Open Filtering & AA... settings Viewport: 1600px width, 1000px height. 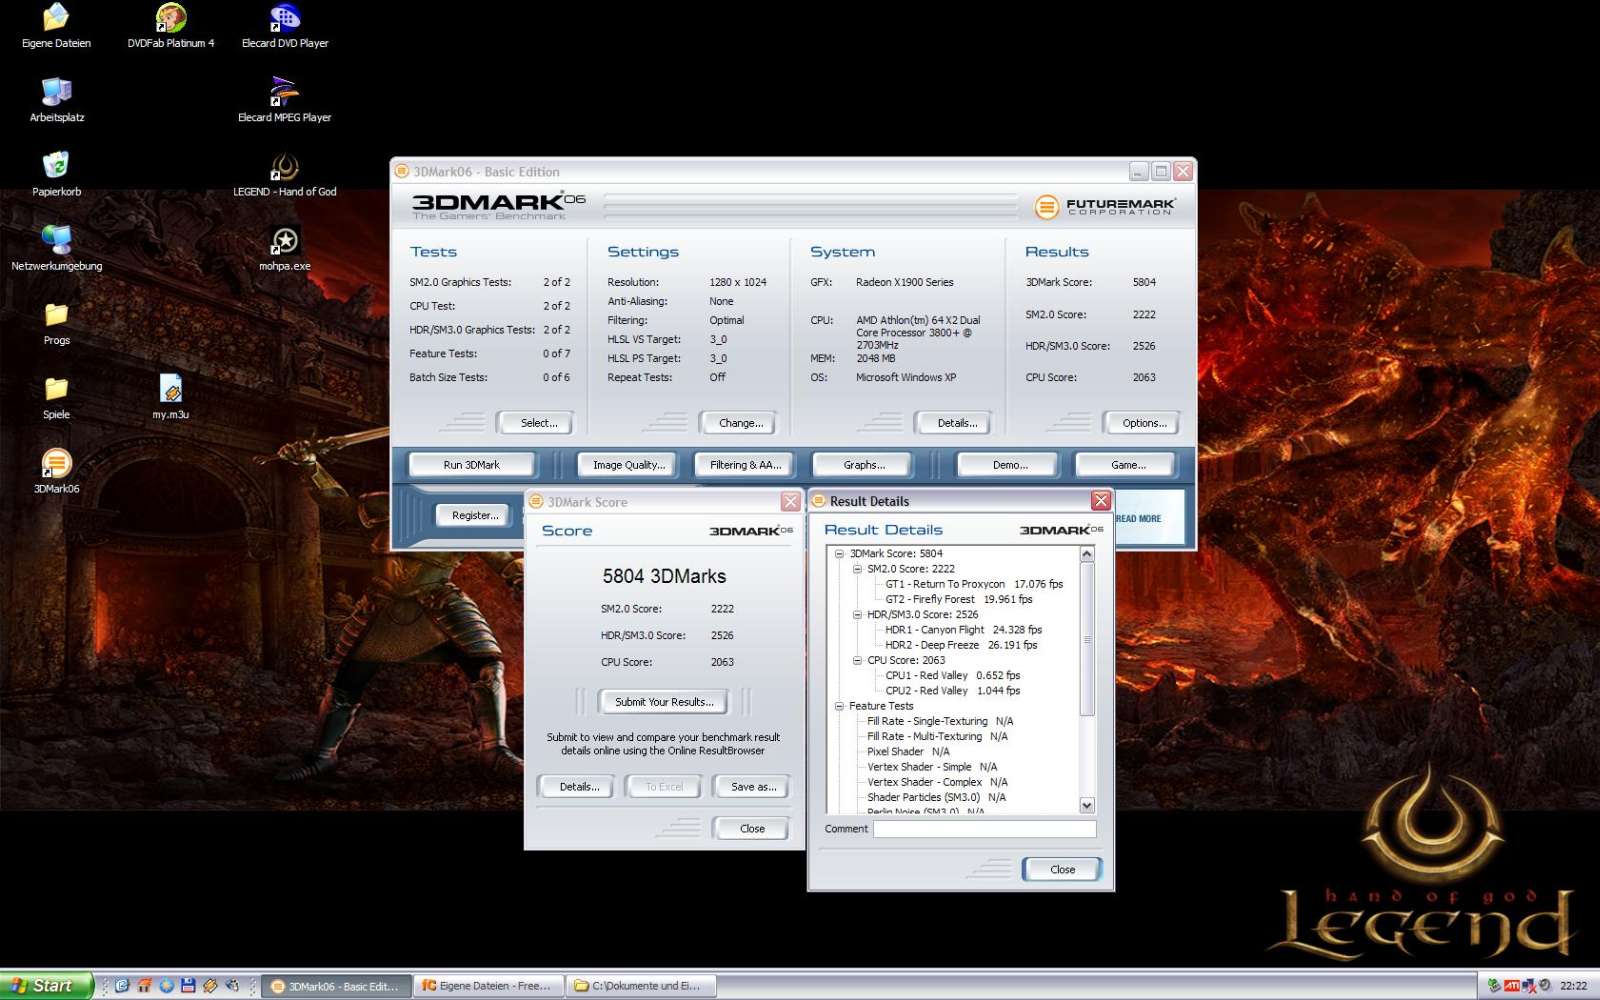pyautogui.click(x=745, y=465)
